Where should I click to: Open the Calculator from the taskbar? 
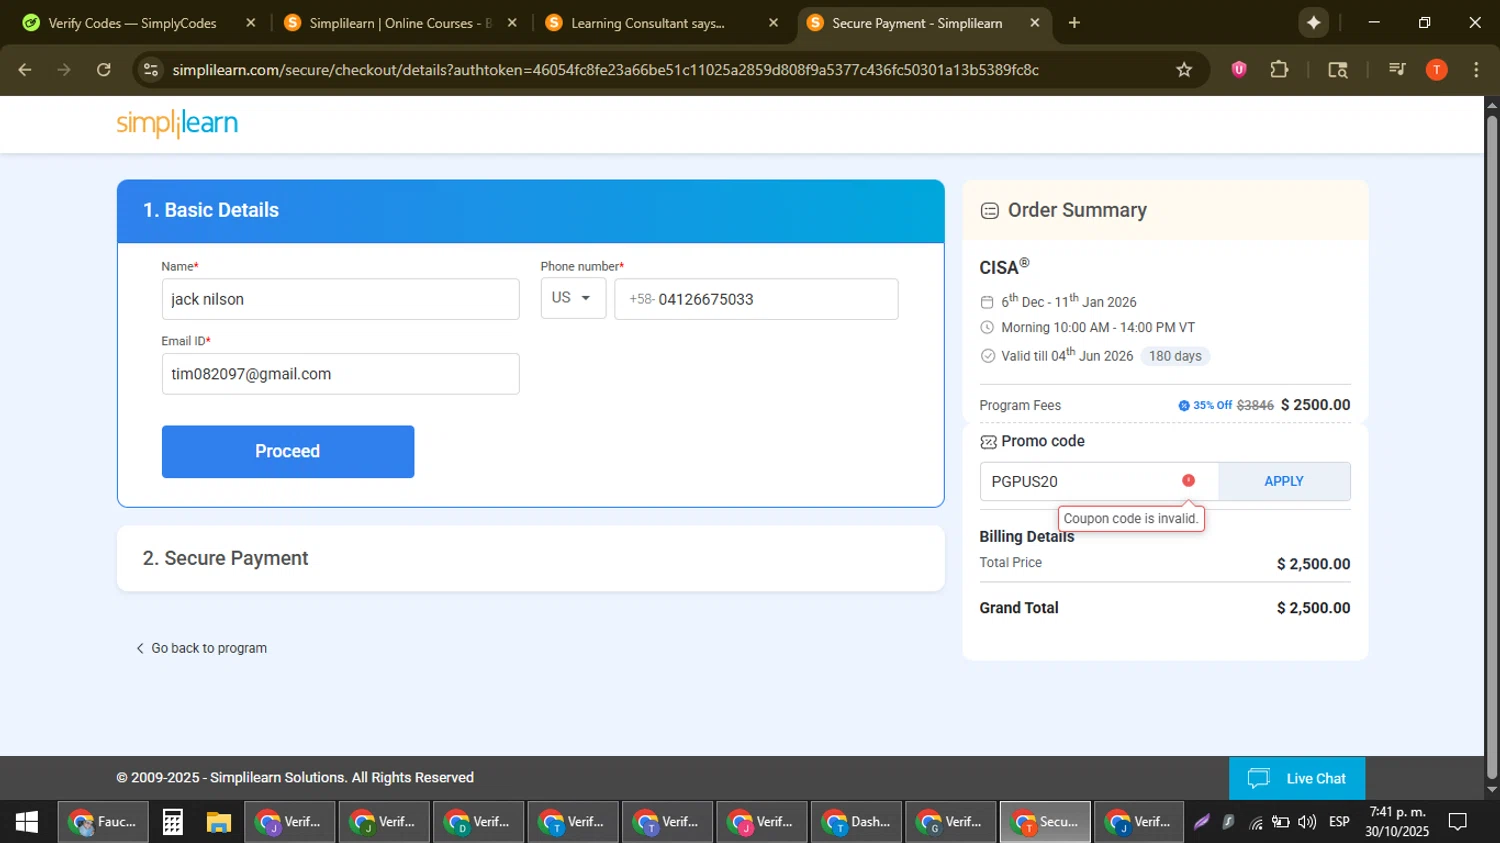tap(172, 822)
